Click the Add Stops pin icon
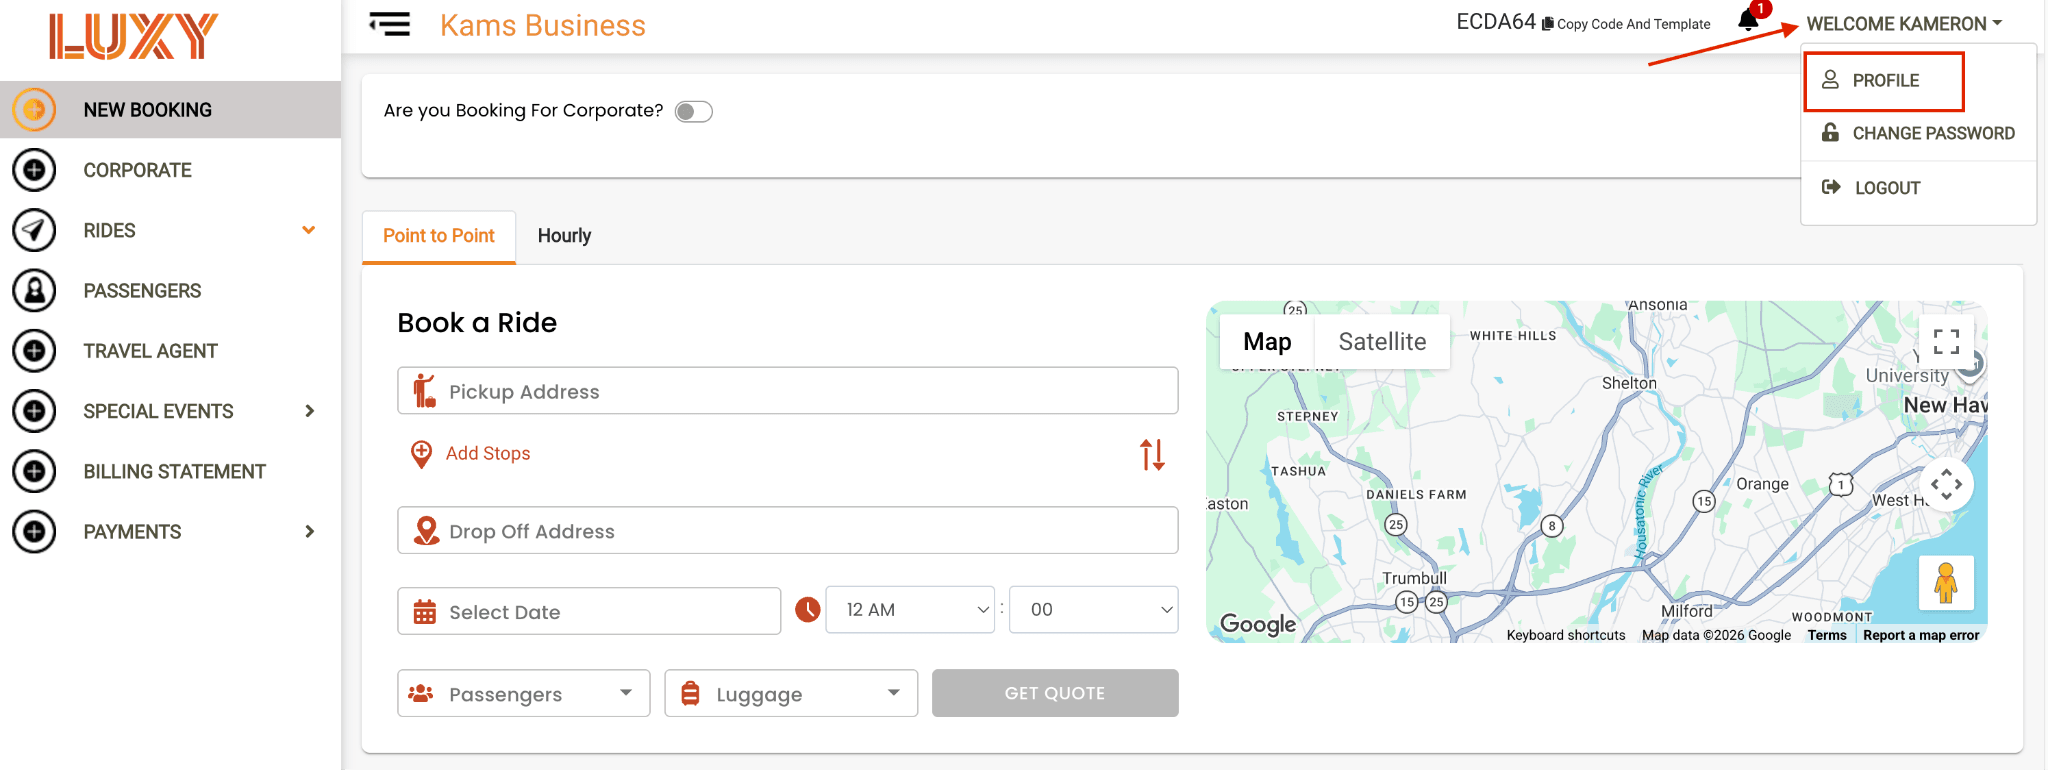The width and height of the screenshot is (2048, 770). pyautogui.click(x=422, y=454)
